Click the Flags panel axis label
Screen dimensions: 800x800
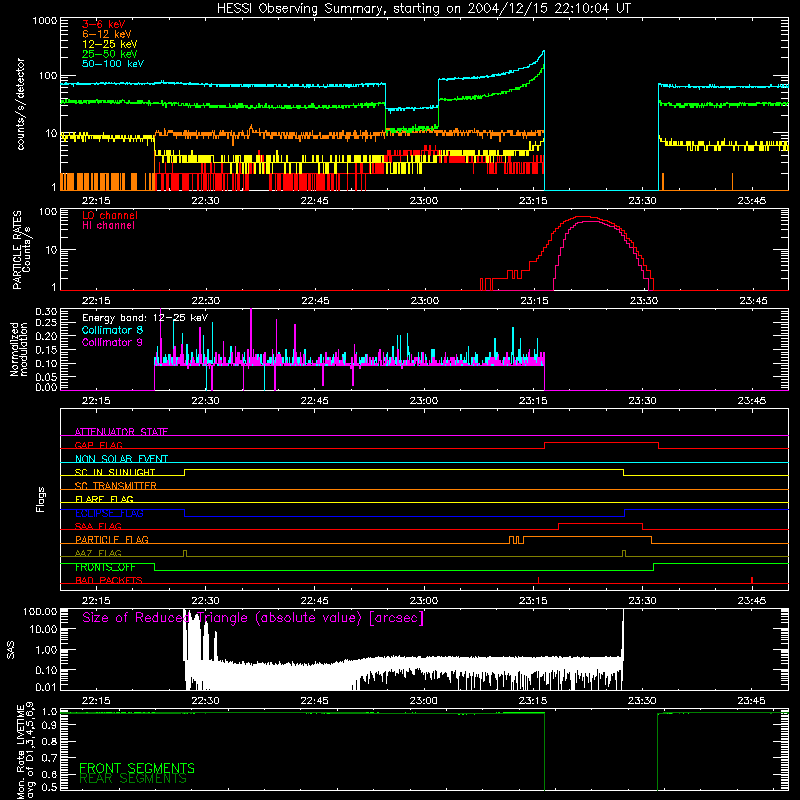point(40,499)
